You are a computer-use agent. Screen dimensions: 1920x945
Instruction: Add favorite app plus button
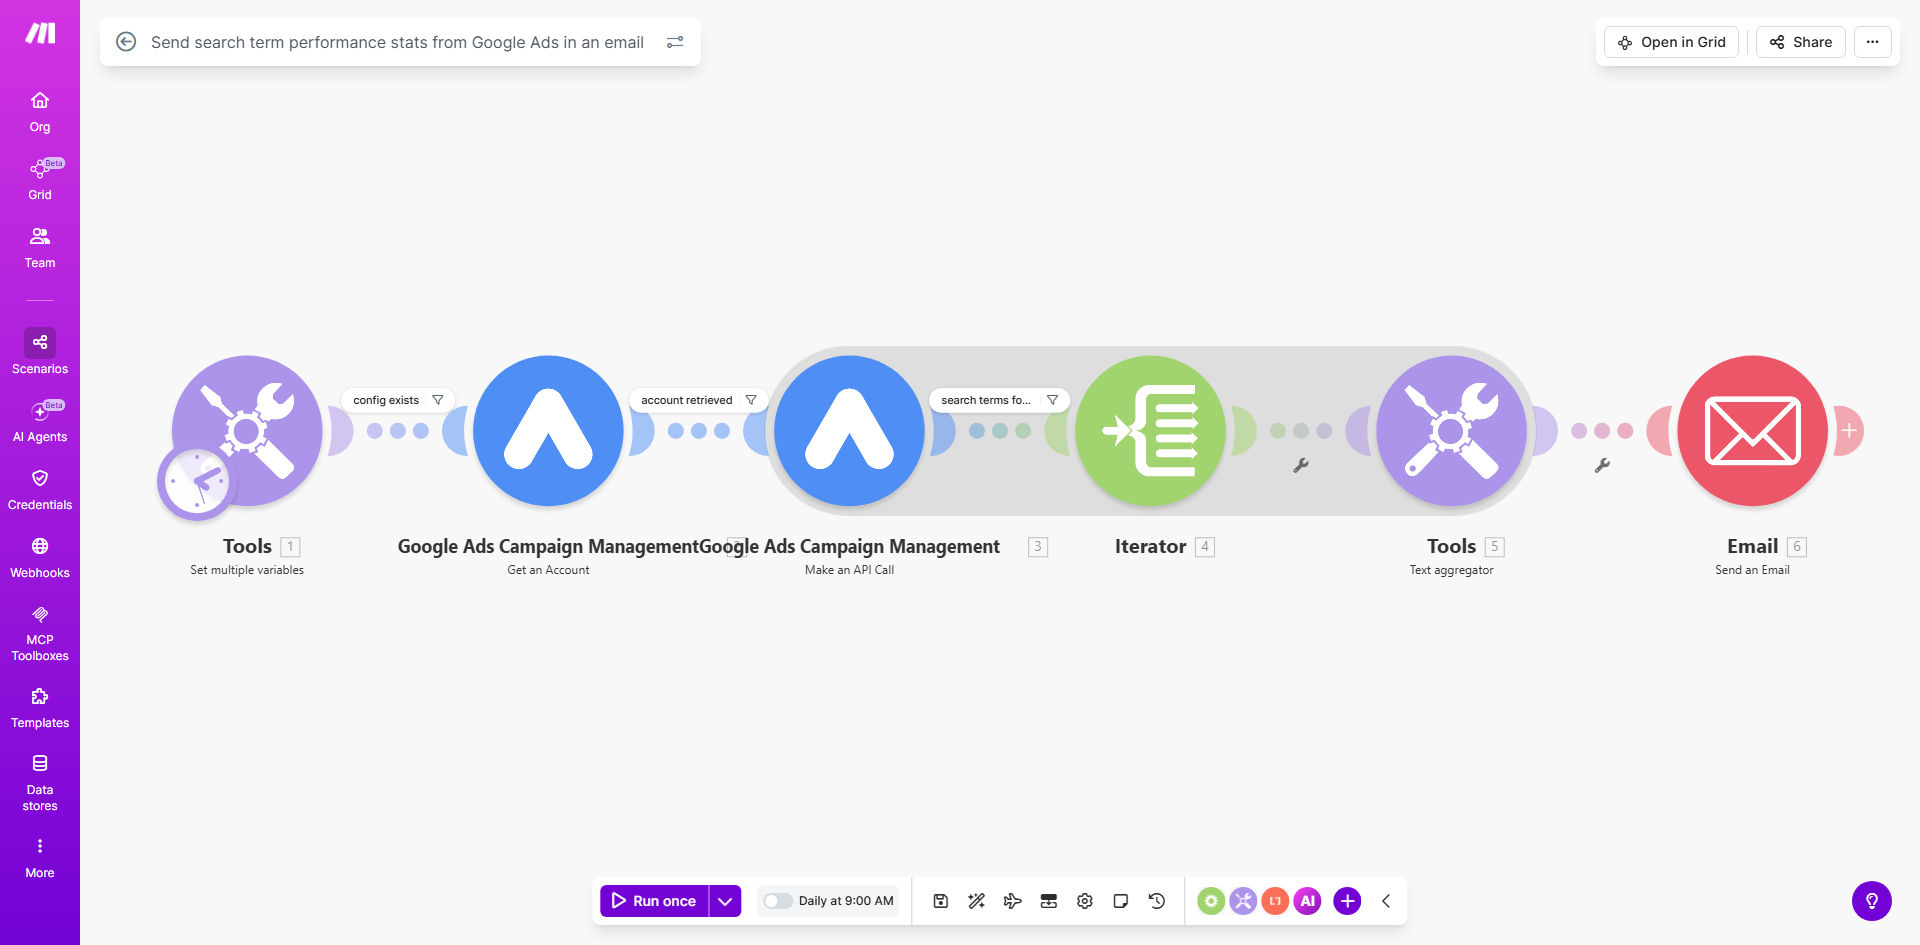pos(1347,901)
